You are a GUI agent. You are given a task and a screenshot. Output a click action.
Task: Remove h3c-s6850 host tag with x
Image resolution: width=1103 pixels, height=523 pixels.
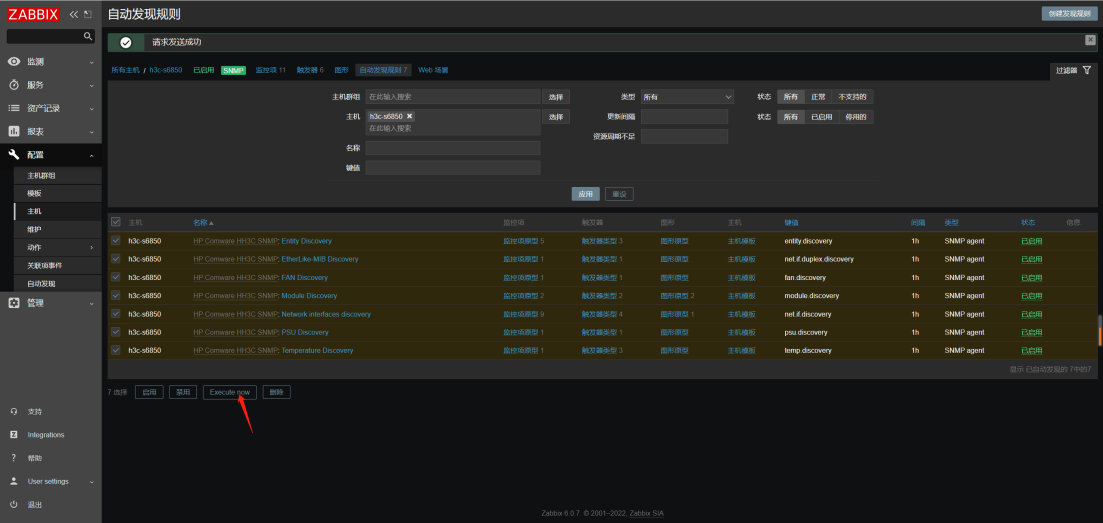pyautogui.click(x=409, y=115)
